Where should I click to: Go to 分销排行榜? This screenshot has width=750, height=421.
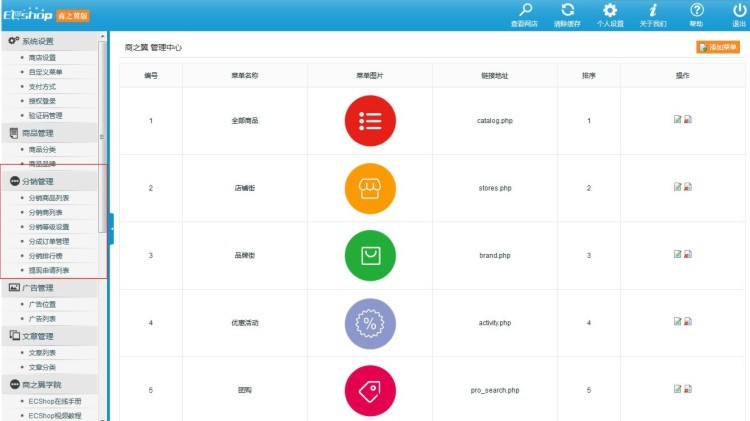(45, 255)
